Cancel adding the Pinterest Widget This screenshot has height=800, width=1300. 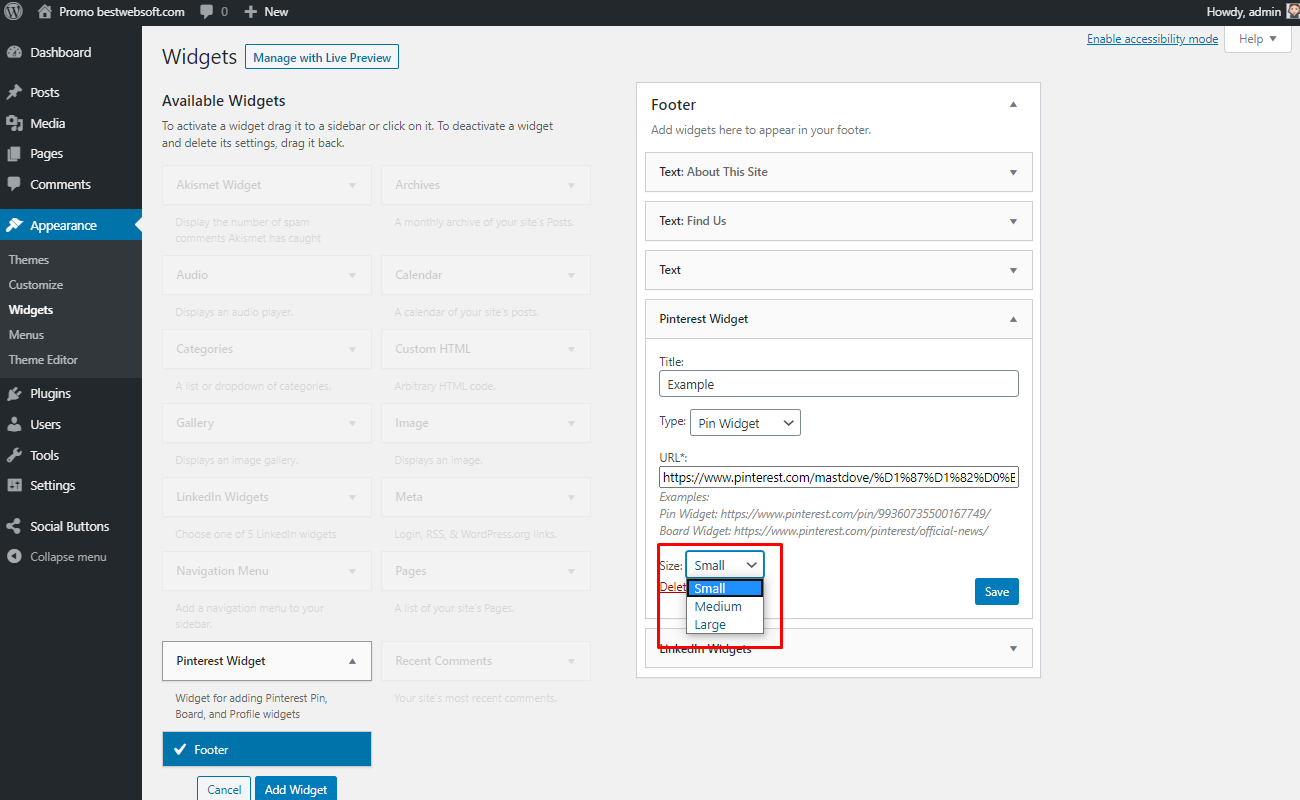(224, 788)
